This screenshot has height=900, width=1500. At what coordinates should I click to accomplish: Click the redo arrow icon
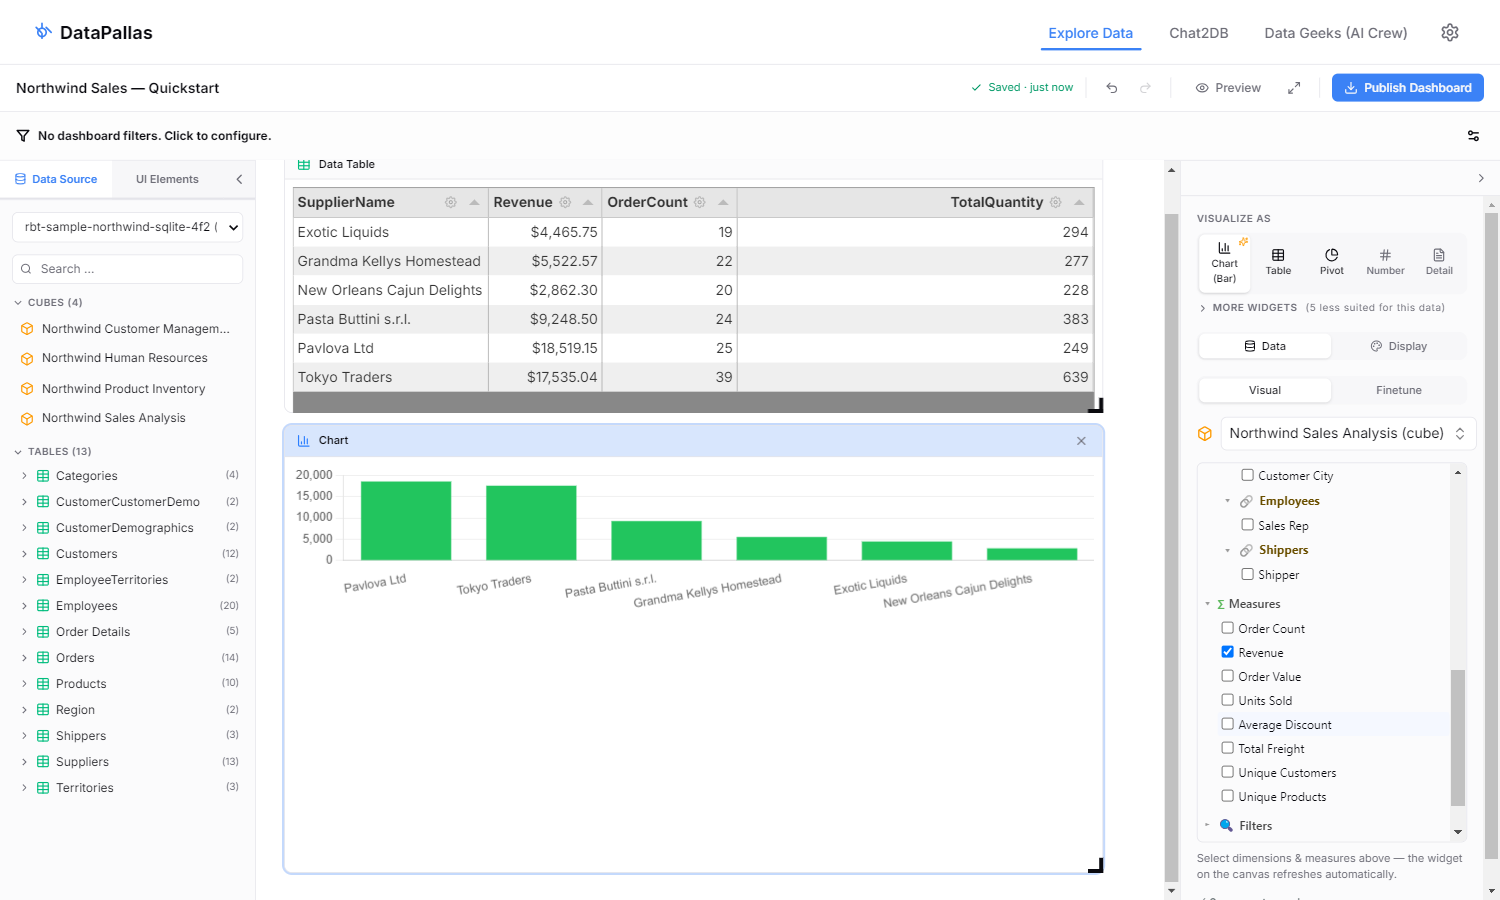(x=1145, y=88)
